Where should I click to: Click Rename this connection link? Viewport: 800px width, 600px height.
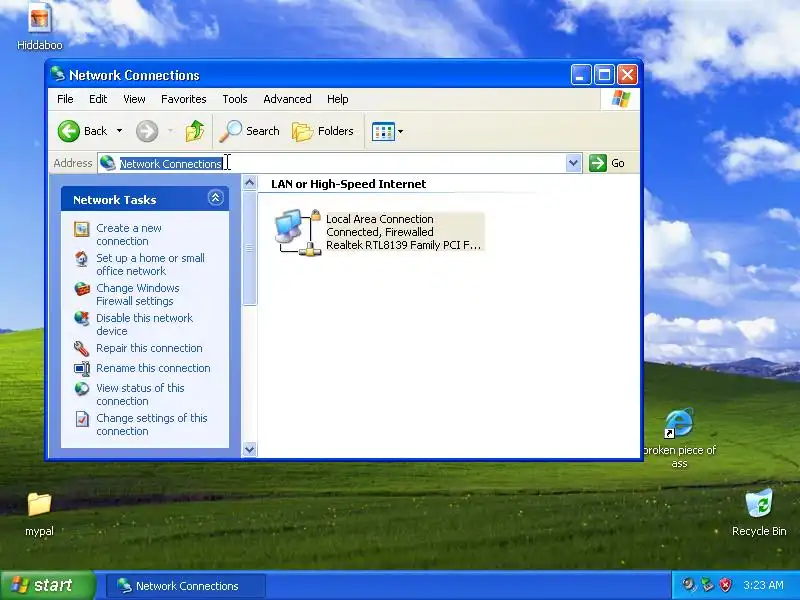pos(153,368)
